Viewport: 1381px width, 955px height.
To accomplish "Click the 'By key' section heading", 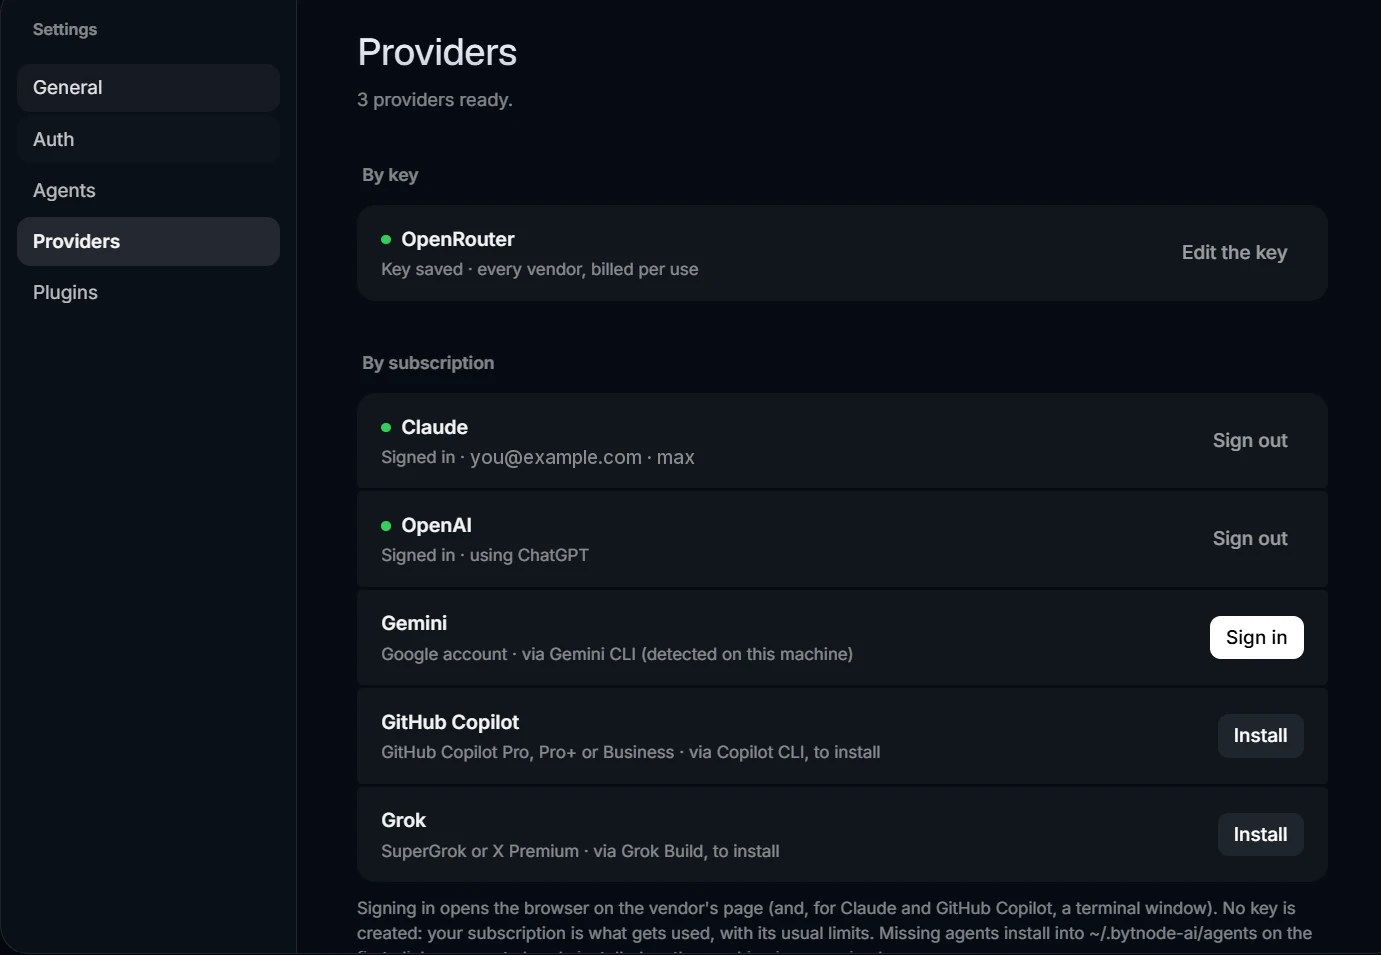I will (x=390, y=175).
